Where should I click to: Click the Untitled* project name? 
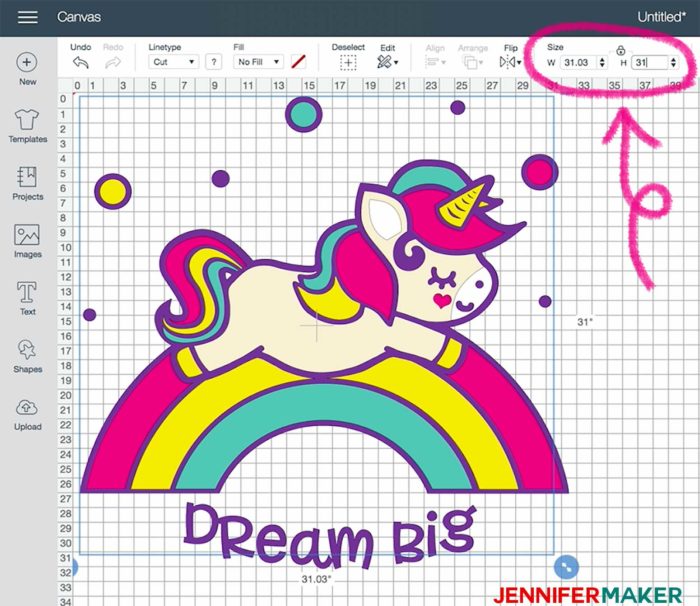tap(661, 17)
